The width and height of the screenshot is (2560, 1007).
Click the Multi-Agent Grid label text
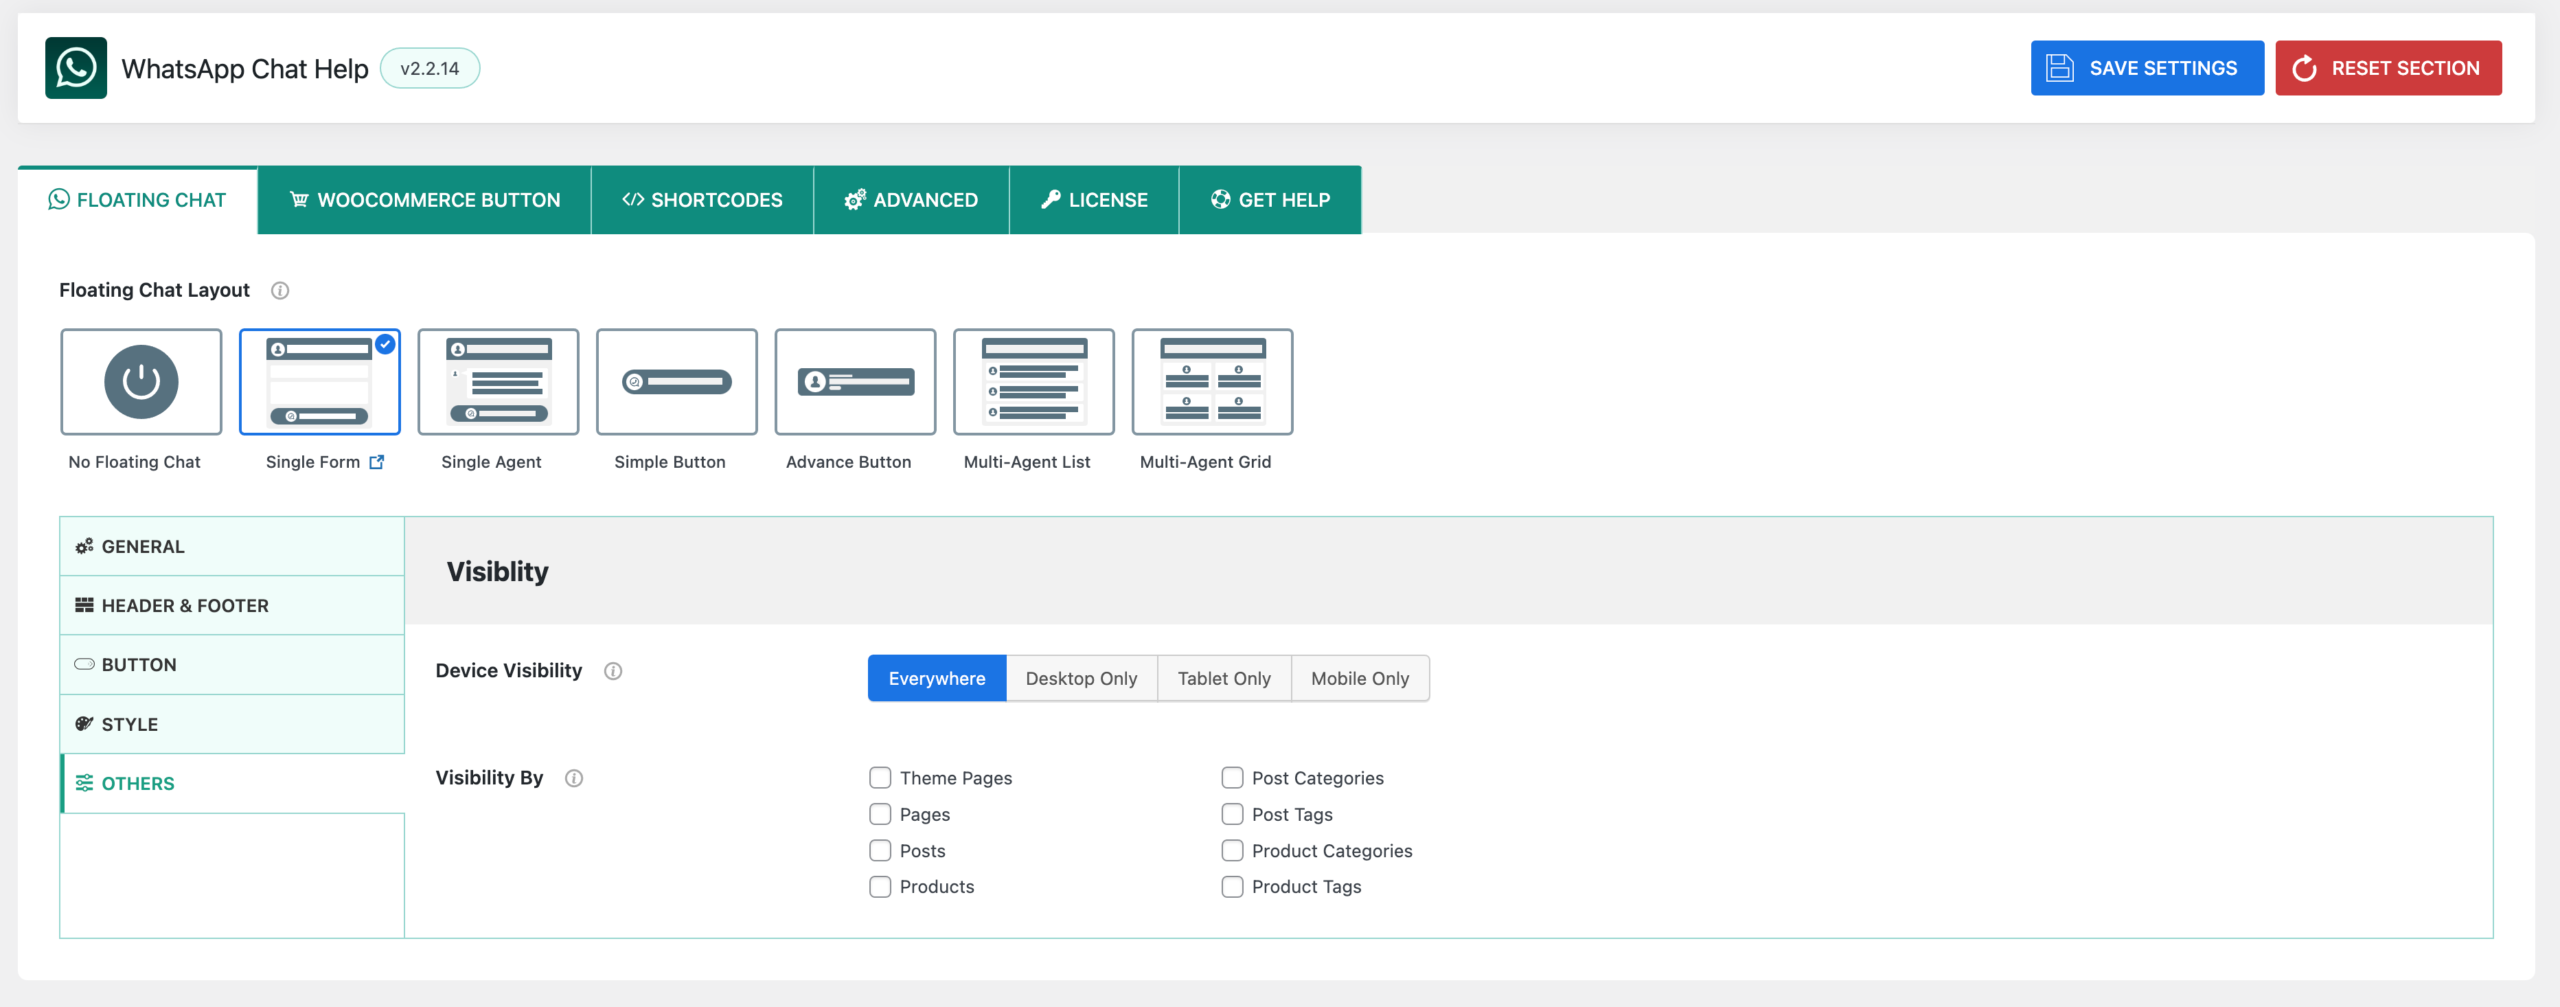pyautogui.click(x=1205, y=462)
